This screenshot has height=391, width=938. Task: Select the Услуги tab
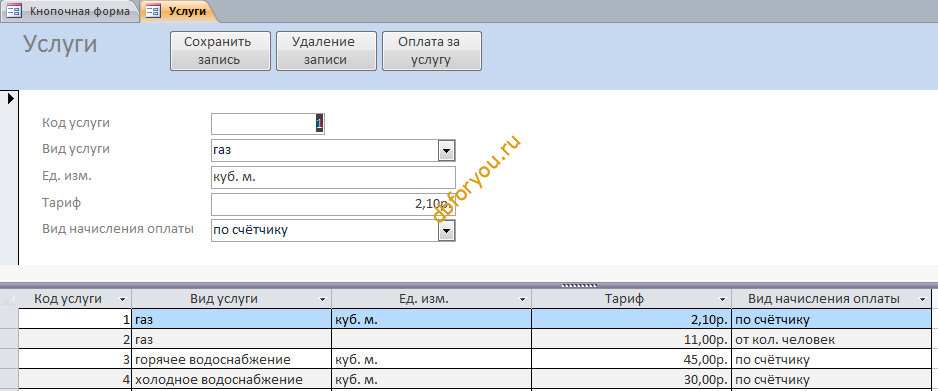click(x=178, y=11)
